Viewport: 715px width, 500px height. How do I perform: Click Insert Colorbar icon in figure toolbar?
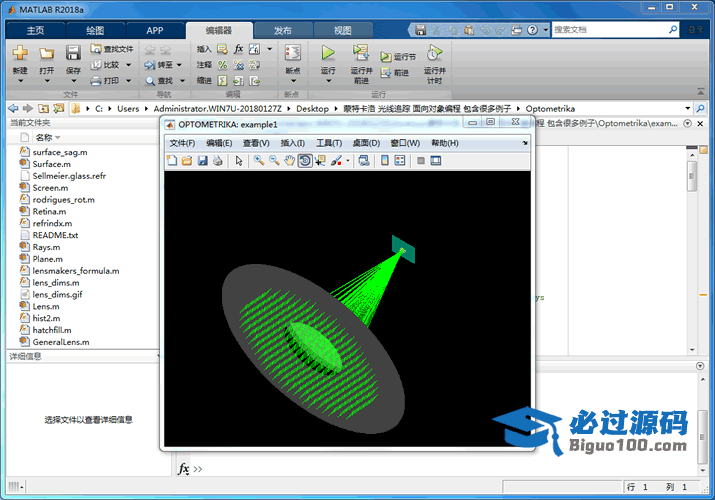coord(385,160)
